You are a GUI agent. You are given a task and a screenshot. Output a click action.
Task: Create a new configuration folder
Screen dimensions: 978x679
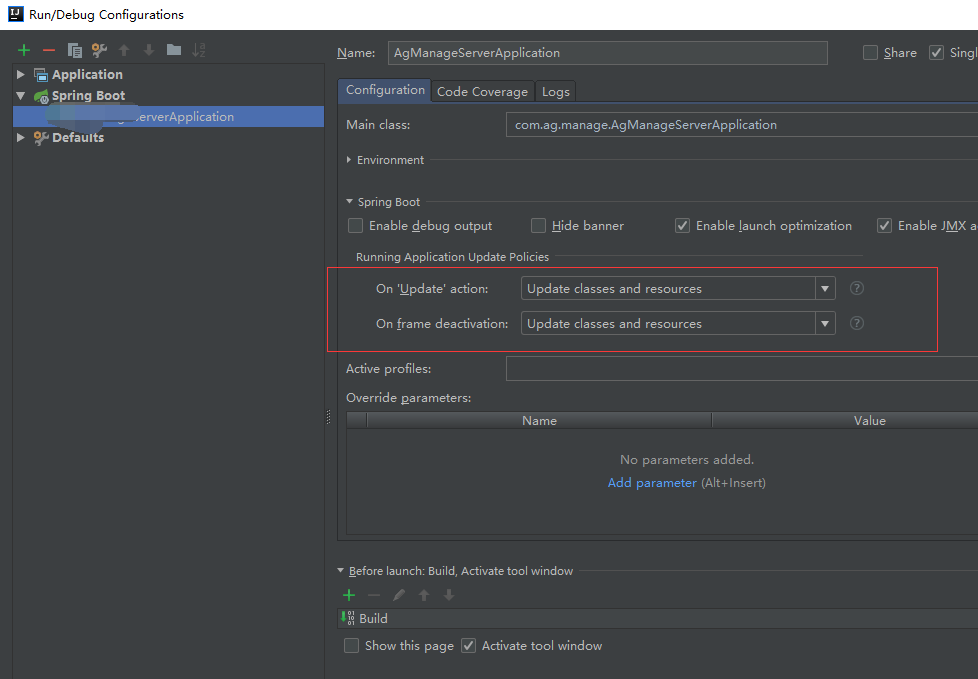(x=172, y=49)
